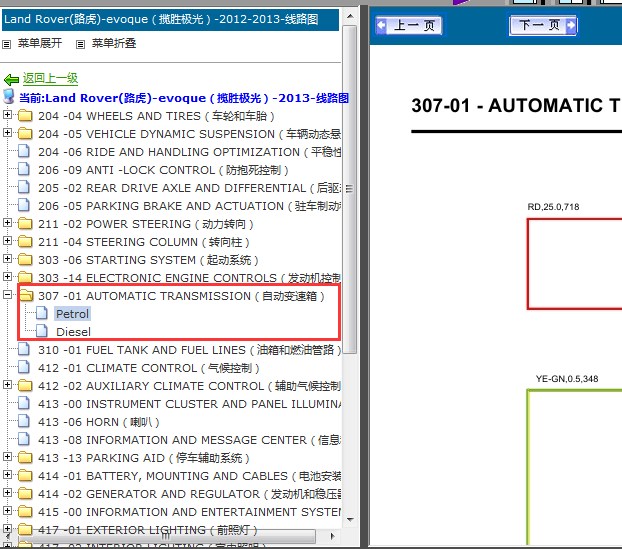Click the horizontal scrollbar thumb

165,536
